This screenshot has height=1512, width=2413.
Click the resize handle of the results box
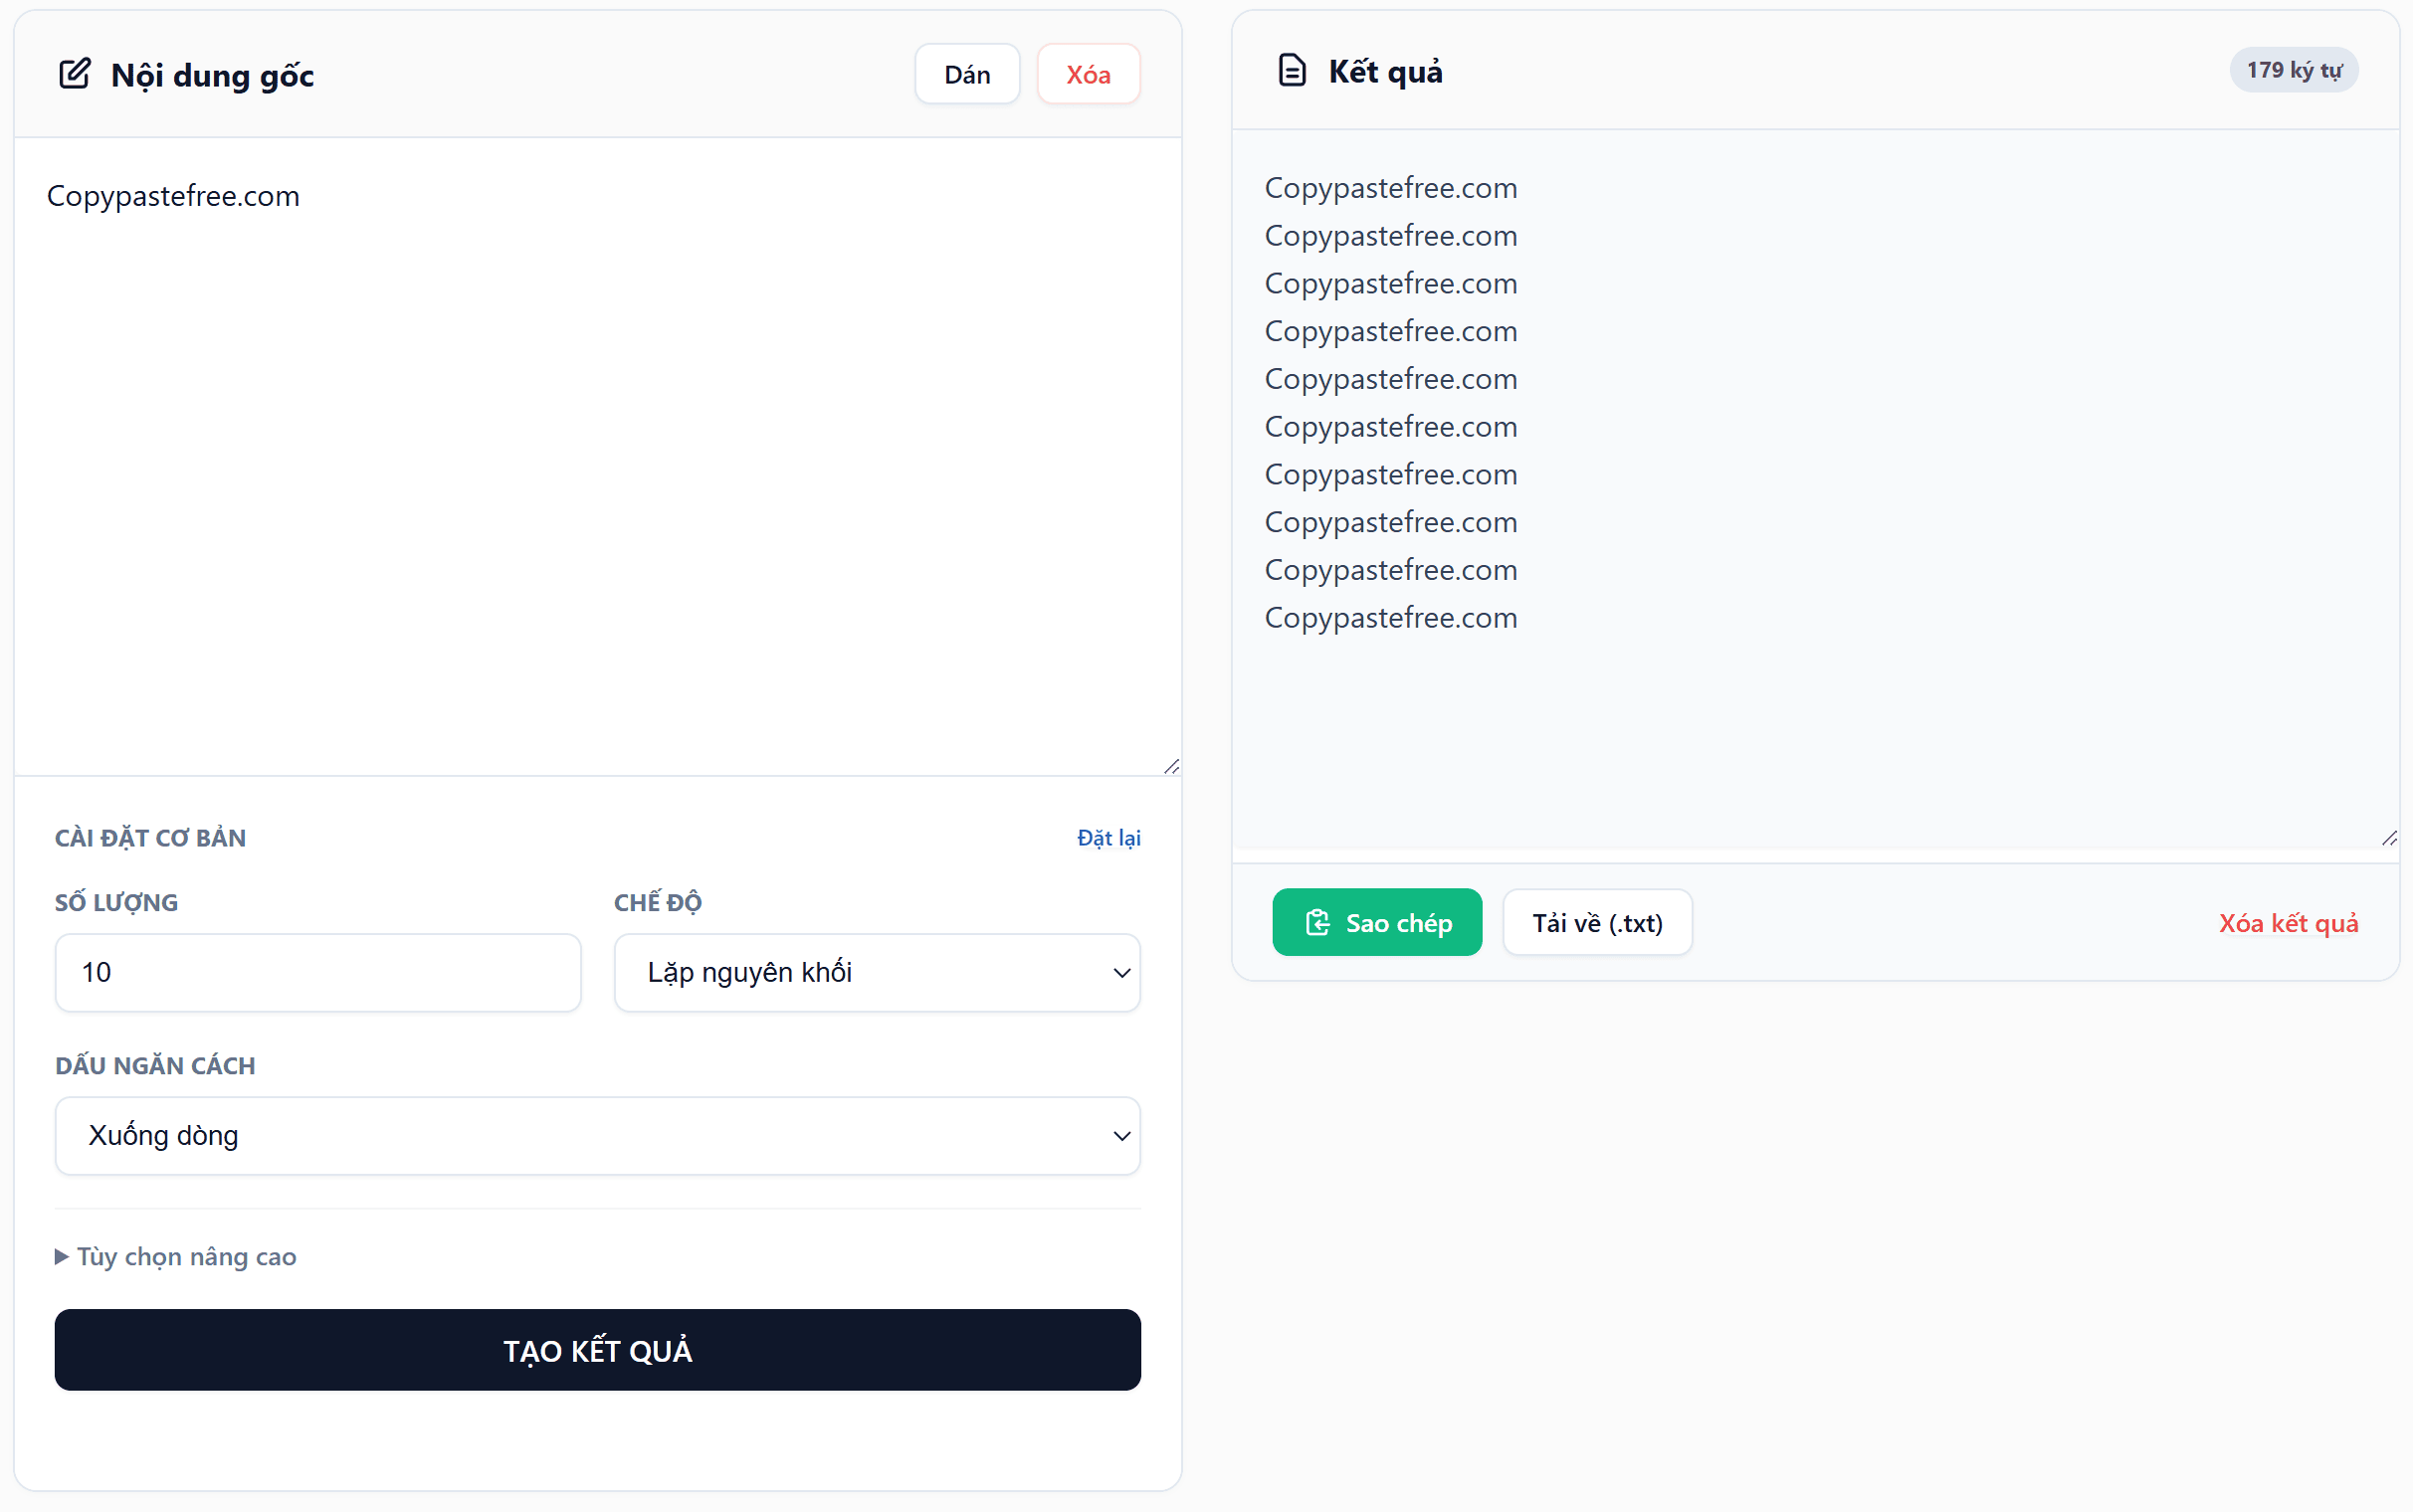(x=2392, y=839)
